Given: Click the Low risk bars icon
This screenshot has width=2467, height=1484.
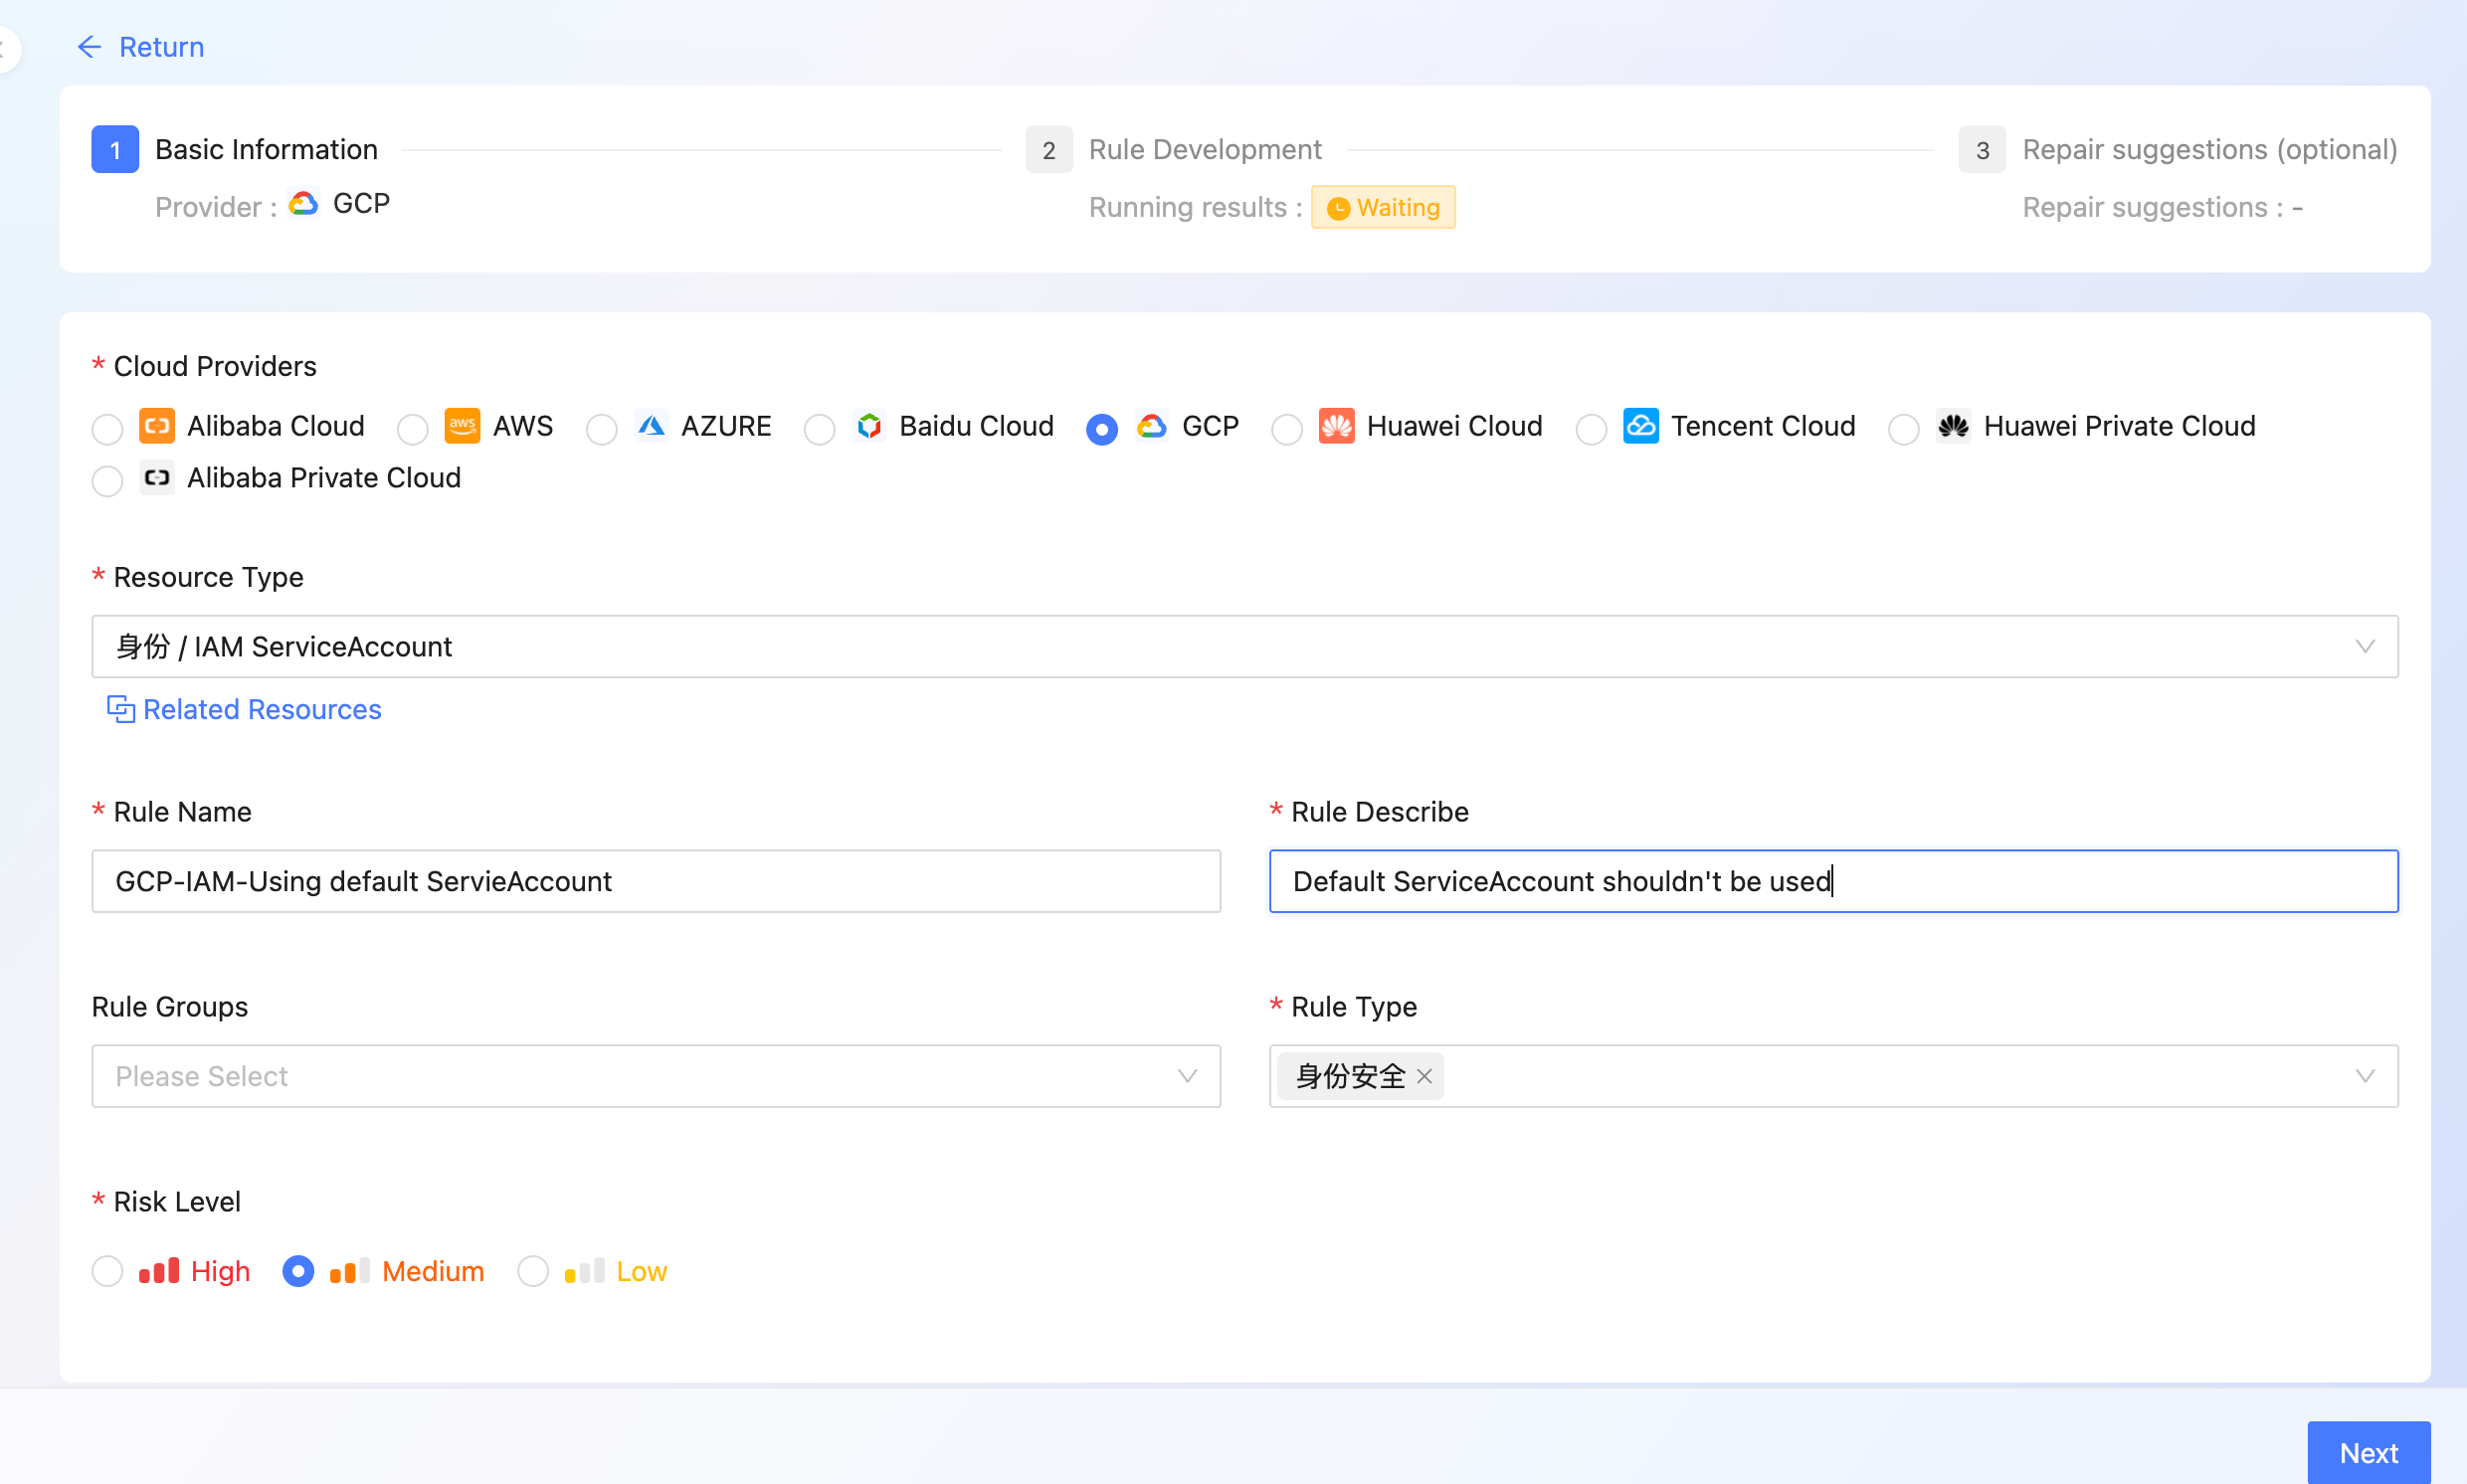Looking at the screenshot, I should [x=585, y=1271].
